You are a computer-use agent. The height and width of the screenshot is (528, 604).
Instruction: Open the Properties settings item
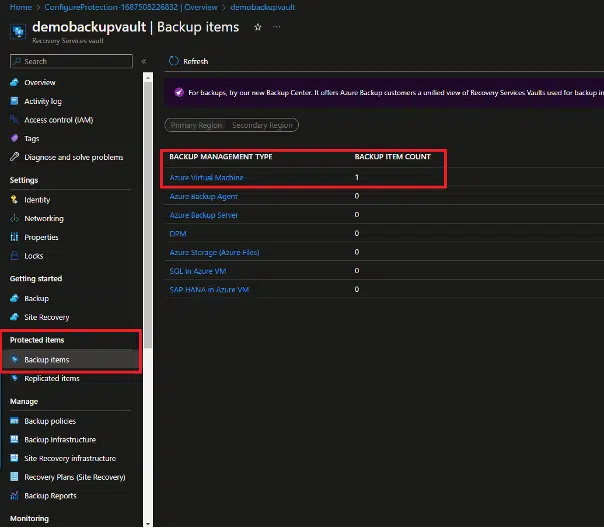tap(41, 237)
